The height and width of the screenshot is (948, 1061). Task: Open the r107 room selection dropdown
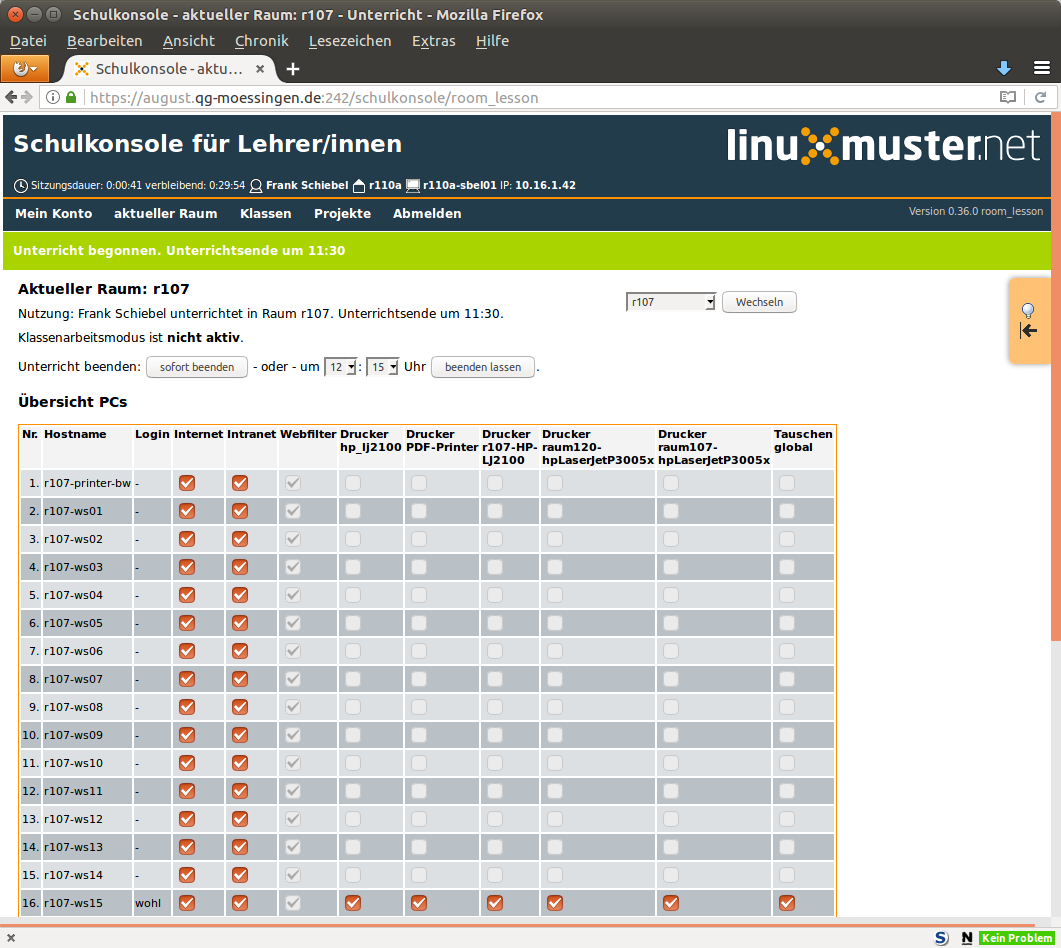click(670, 302)
